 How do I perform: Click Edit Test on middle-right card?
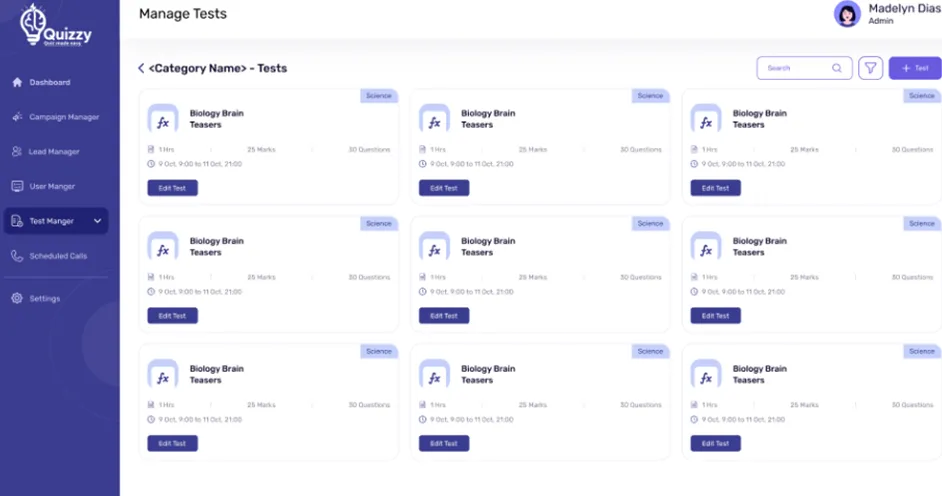[716, 316]
